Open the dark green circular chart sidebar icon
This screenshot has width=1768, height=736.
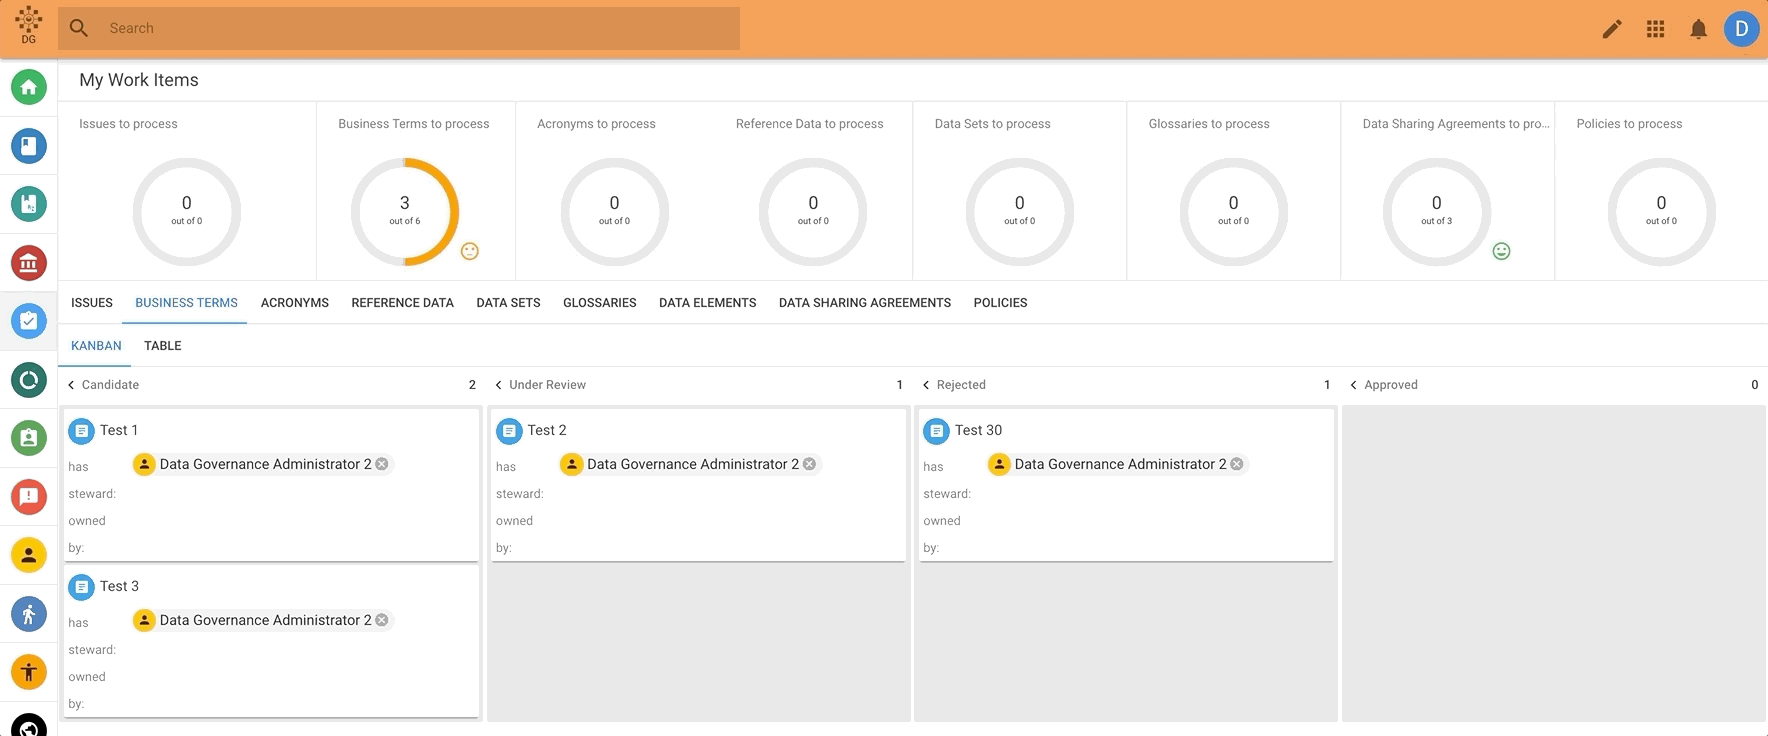(29, 380)
